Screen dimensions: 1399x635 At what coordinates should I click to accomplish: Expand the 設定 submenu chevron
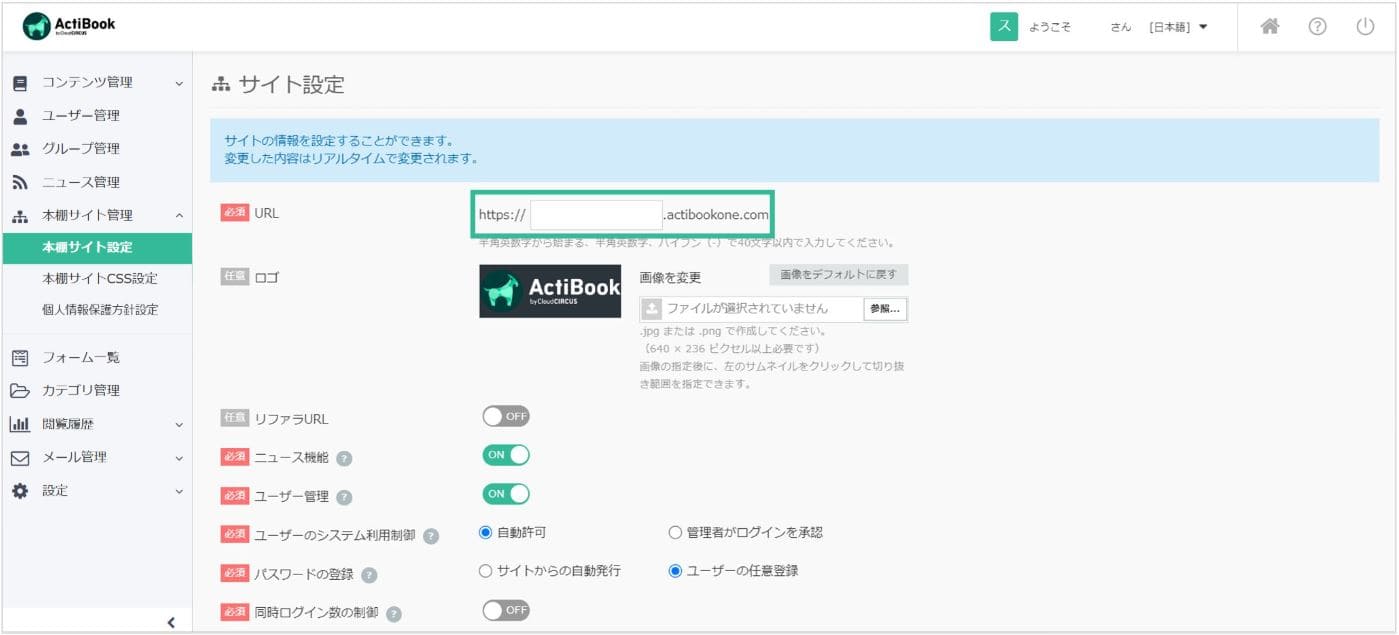[x=179, y=490]
